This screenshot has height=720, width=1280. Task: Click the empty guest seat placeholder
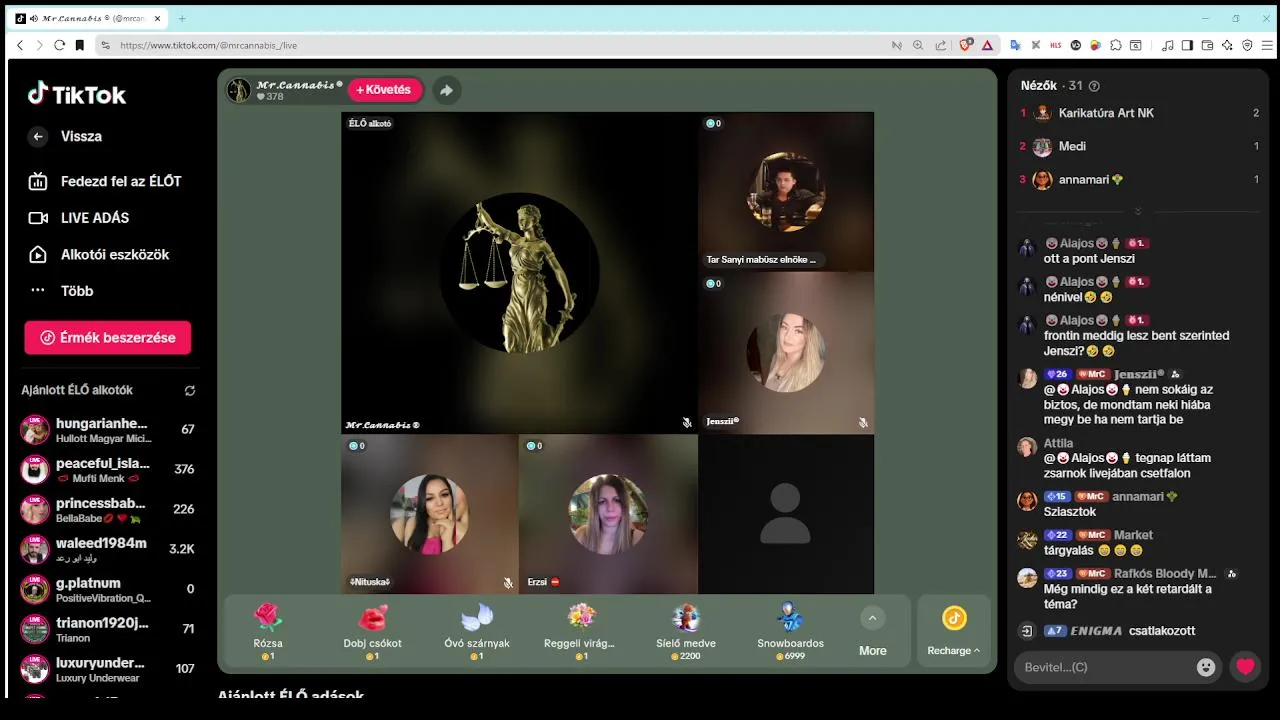786,514
